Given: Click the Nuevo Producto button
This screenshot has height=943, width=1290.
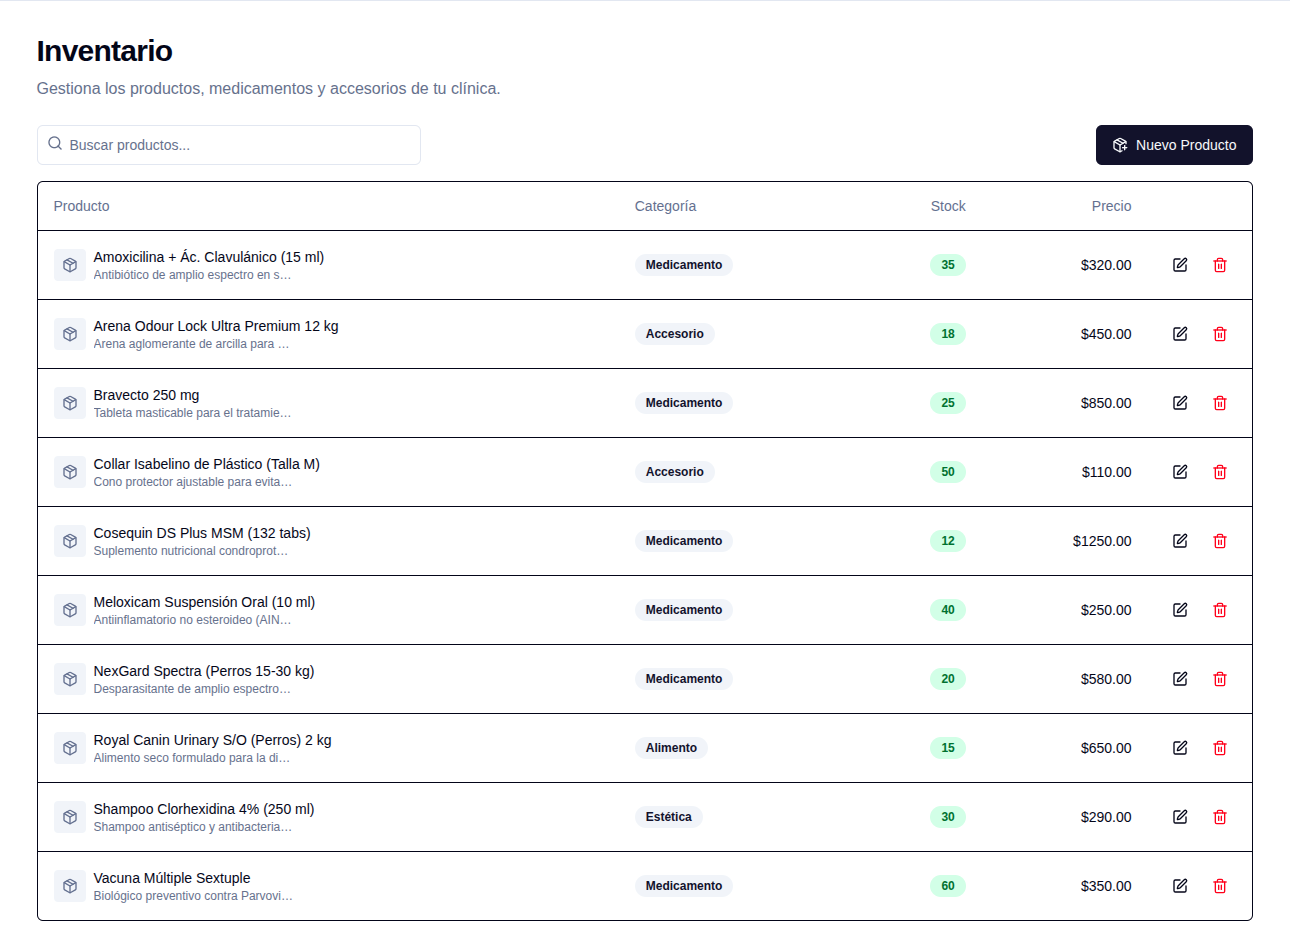Looking at the screenshot, I should click(1174, 145).
